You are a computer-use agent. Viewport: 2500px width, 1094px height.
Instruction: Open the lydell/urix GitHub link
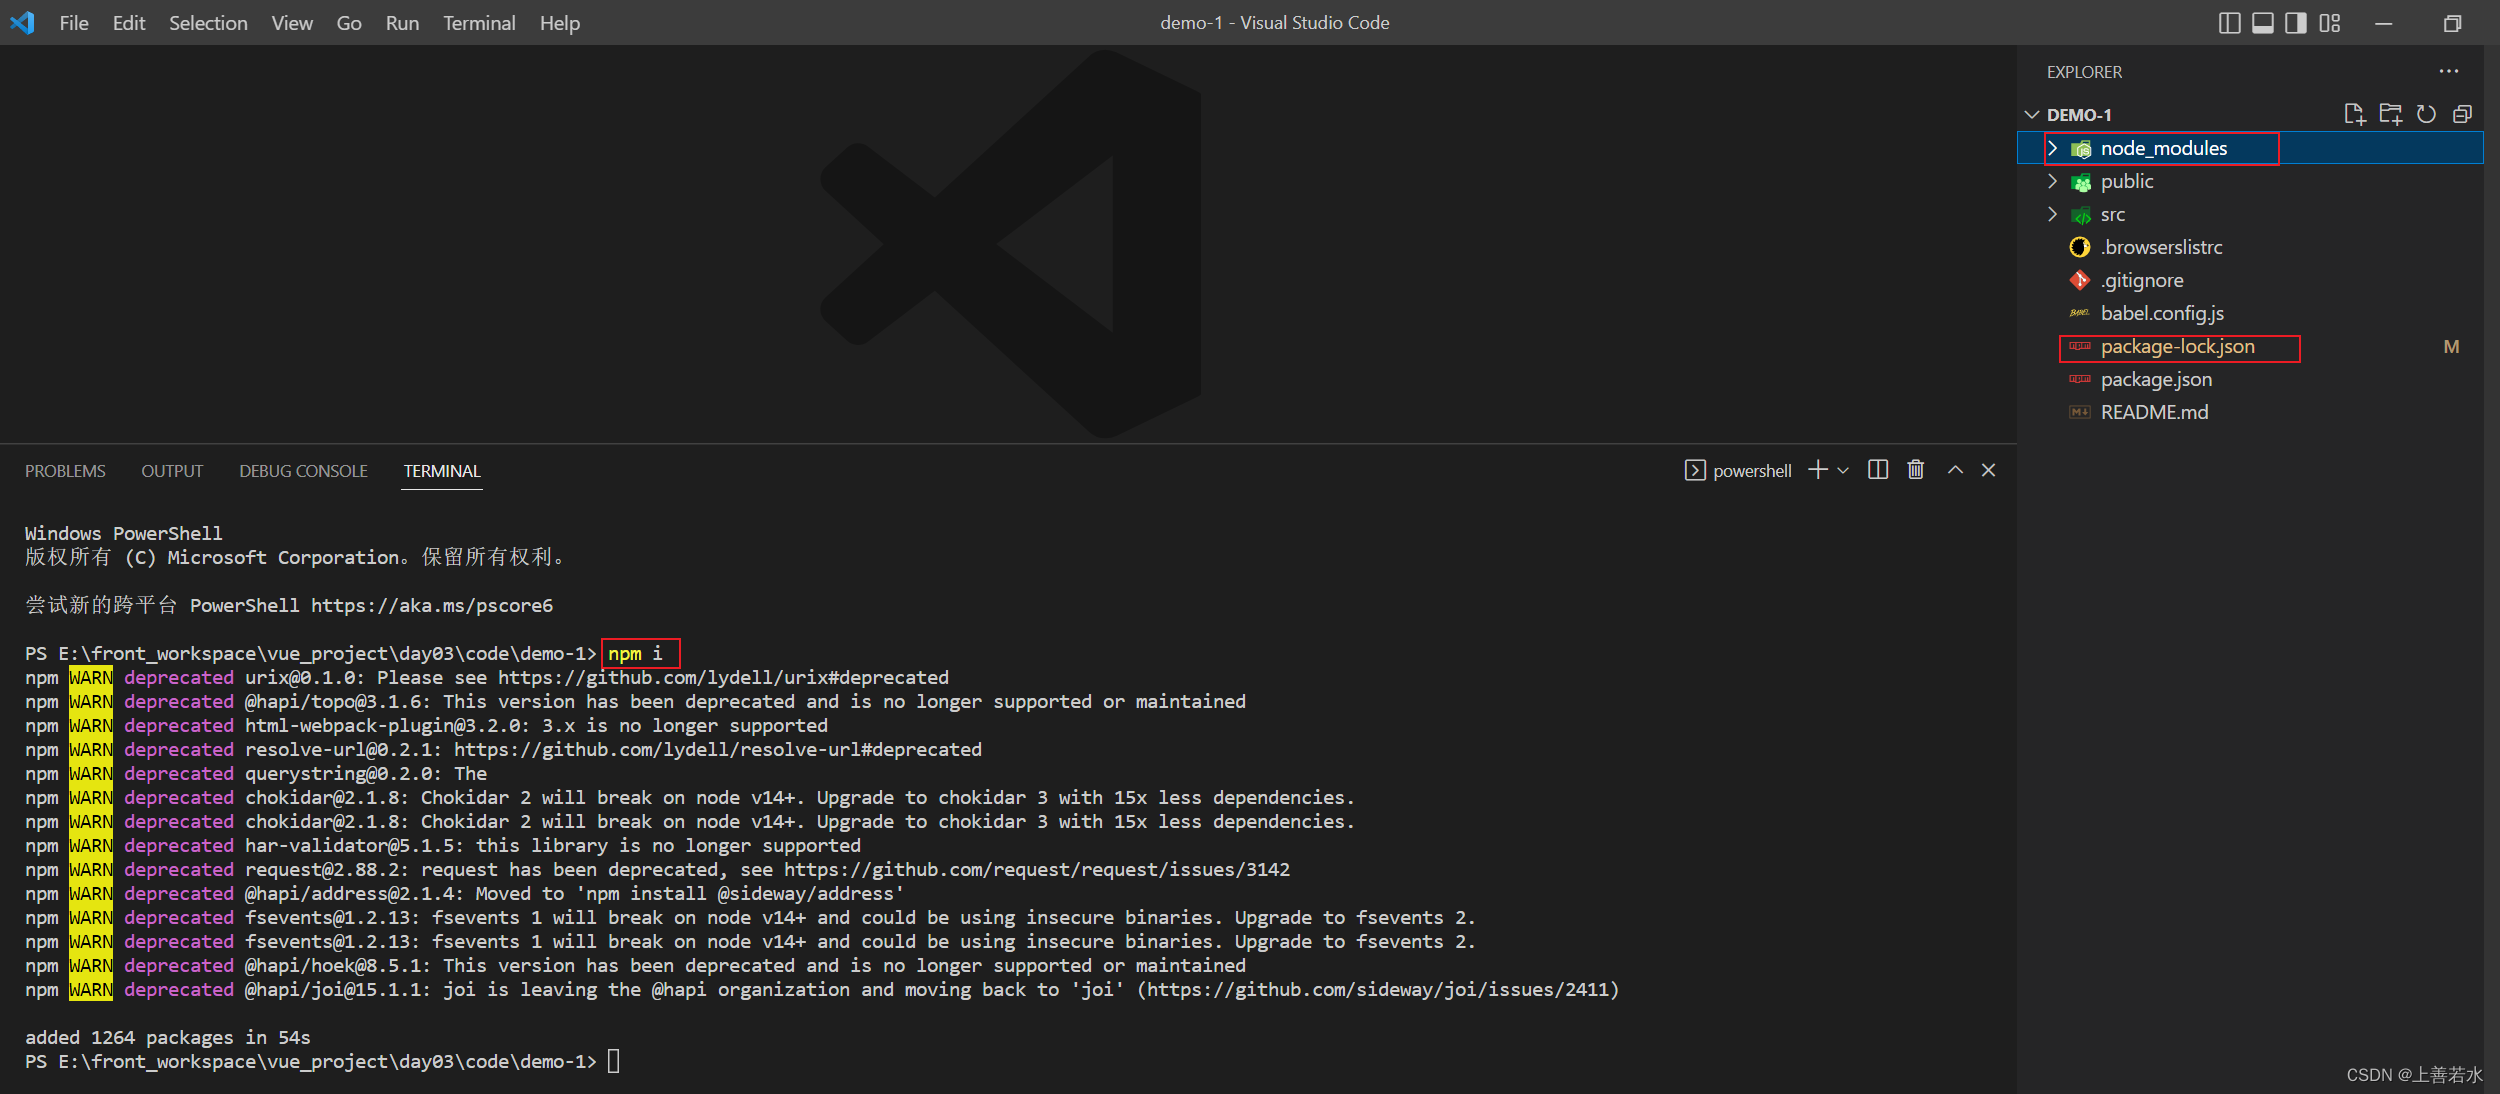tap(724, 677)
